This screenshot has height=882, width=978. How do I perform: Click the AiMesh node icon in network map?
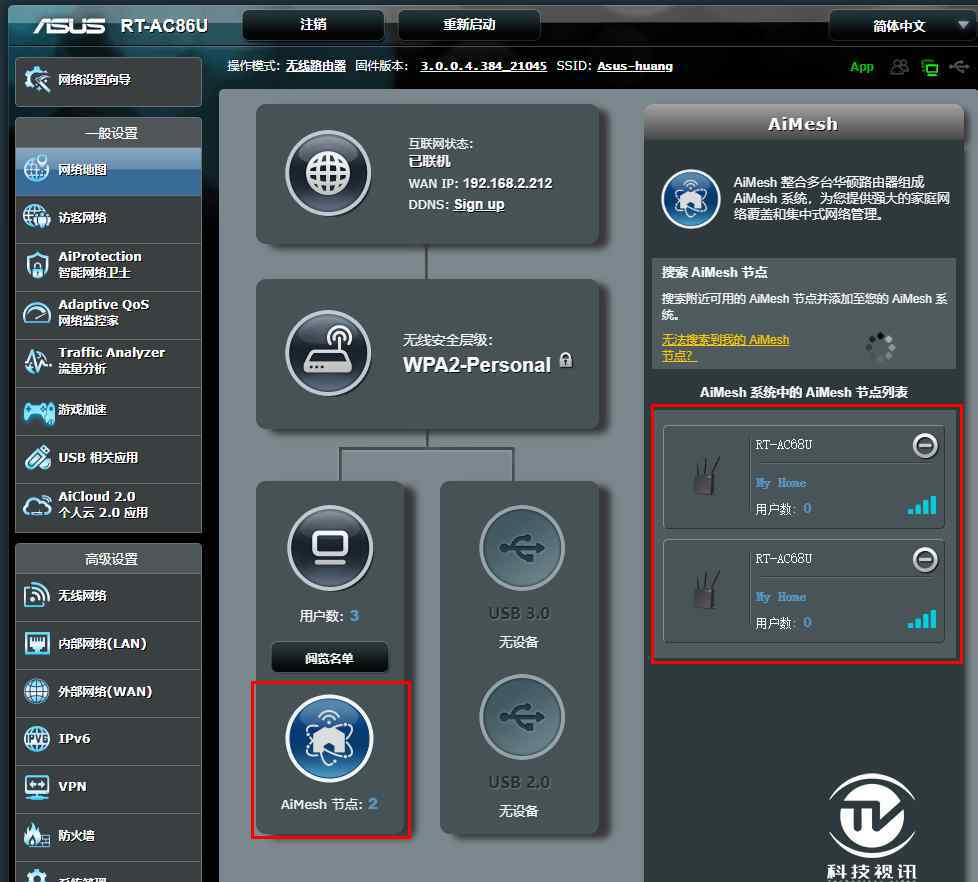click(329, 739)
